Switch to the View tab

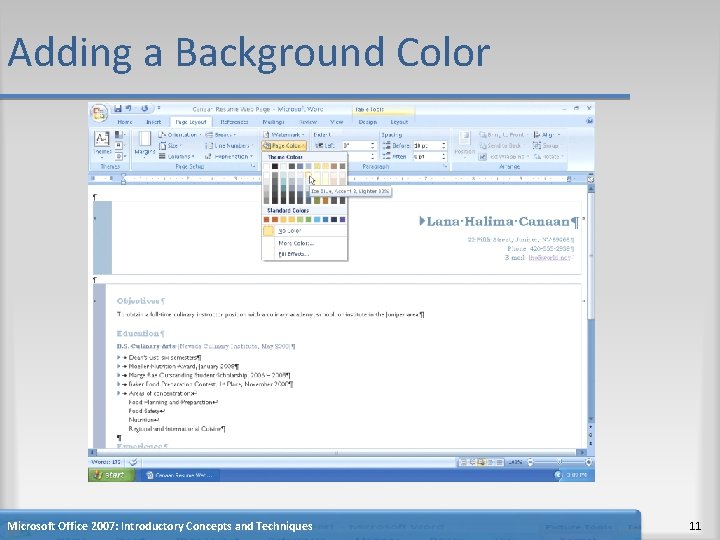pos(337,122)
